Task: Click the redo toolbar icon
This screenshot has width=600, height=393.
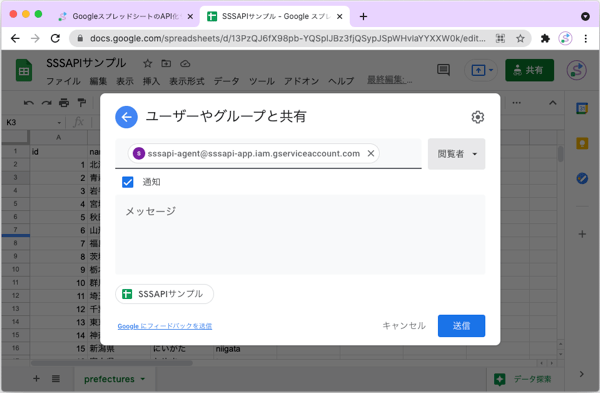Action: tap(46, 103)
